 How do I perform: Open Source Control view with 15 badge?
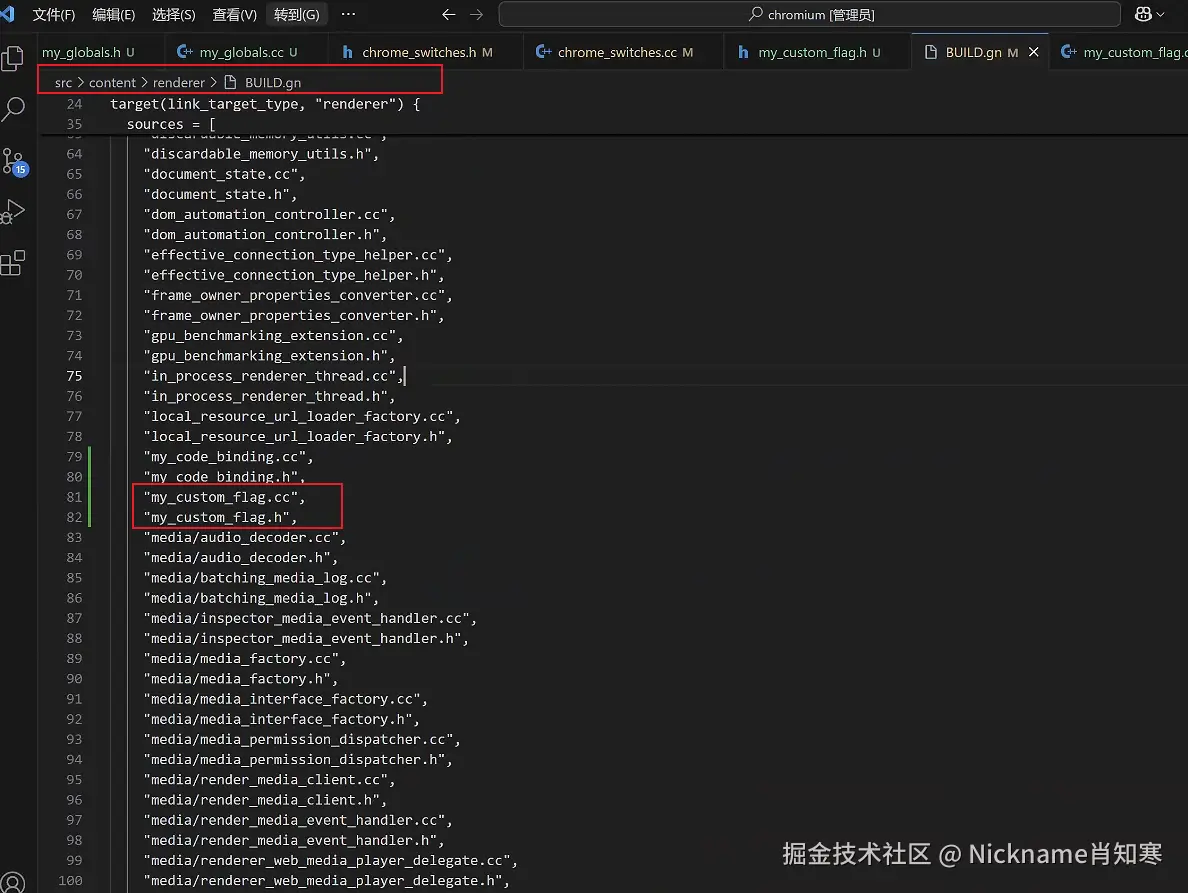14,161
